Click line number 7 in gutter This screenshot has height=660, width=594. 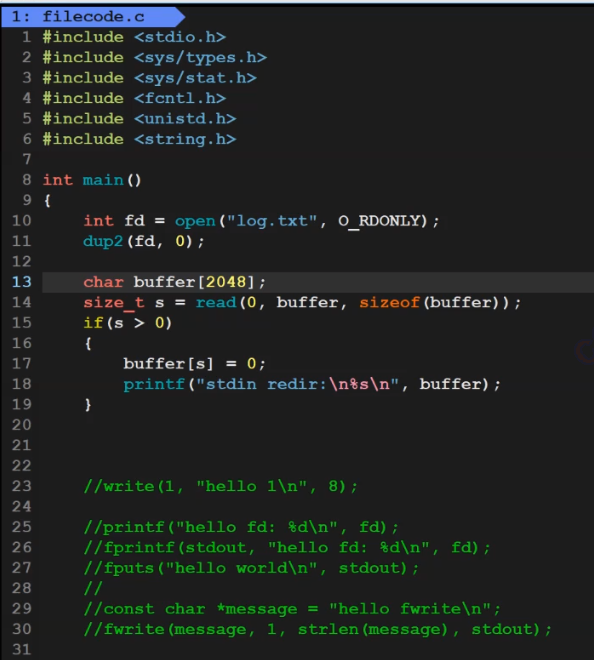click(27, 160)
